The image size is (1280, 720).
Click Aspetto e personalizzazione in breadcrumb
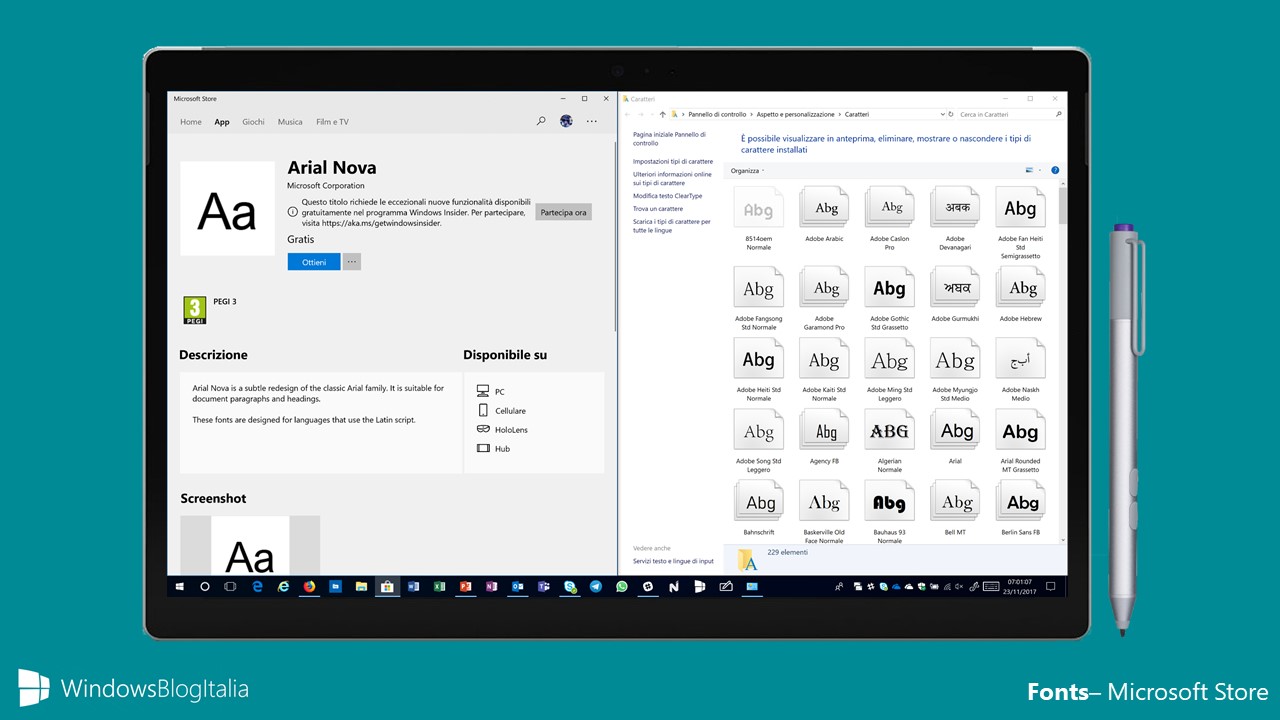coord(795,115)
